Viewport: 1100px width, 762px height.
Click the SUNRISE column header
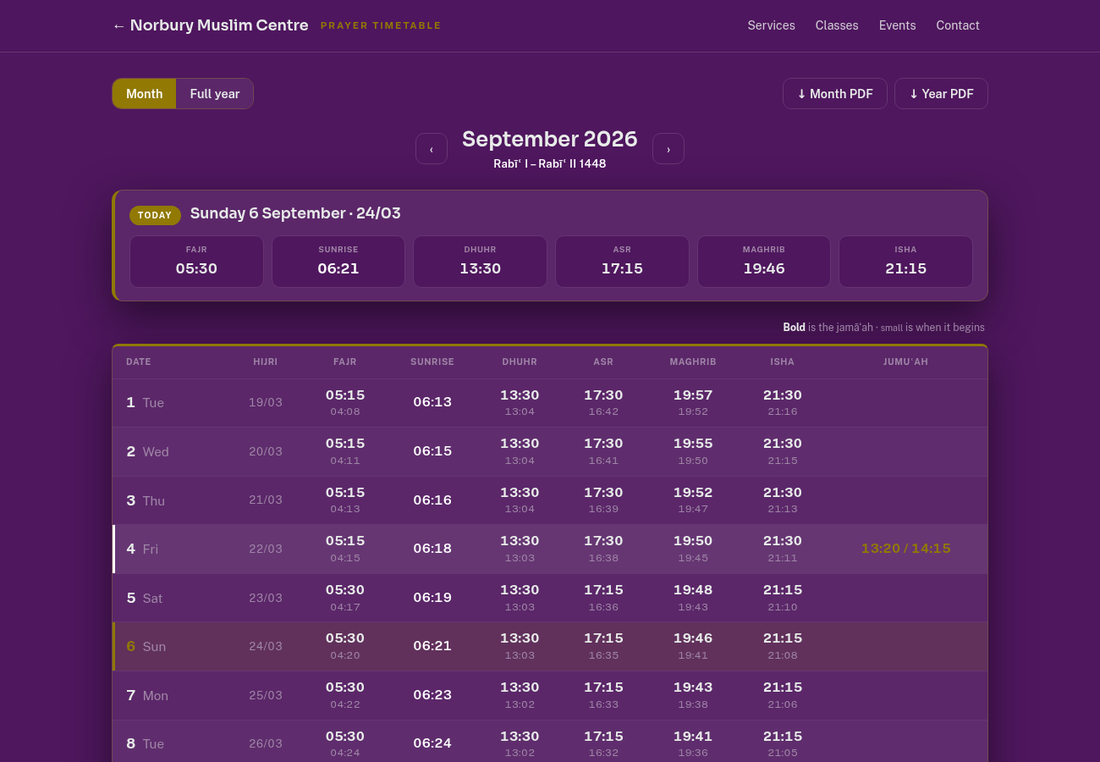[432, 361]
